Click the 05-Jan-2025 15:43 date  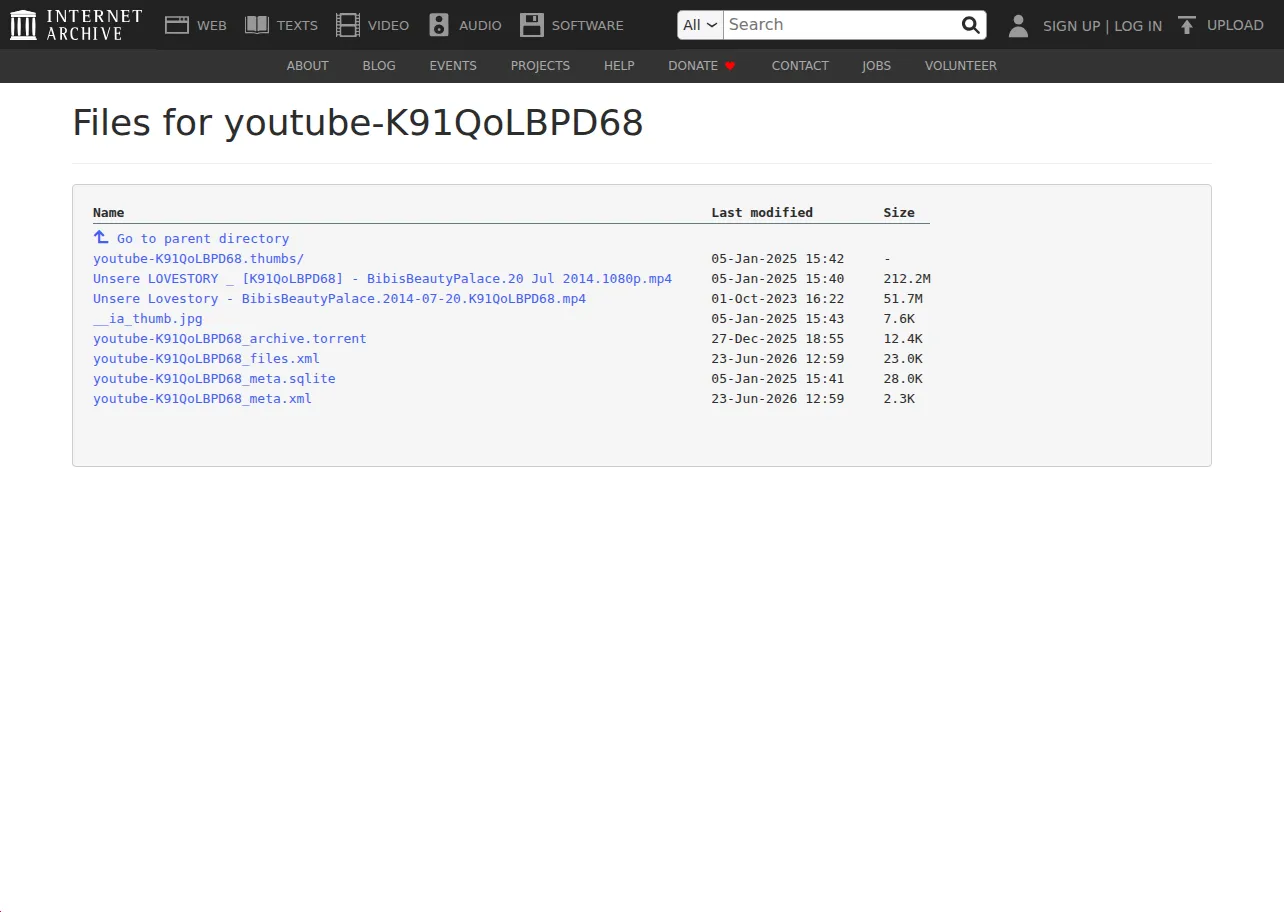(778, 319)
